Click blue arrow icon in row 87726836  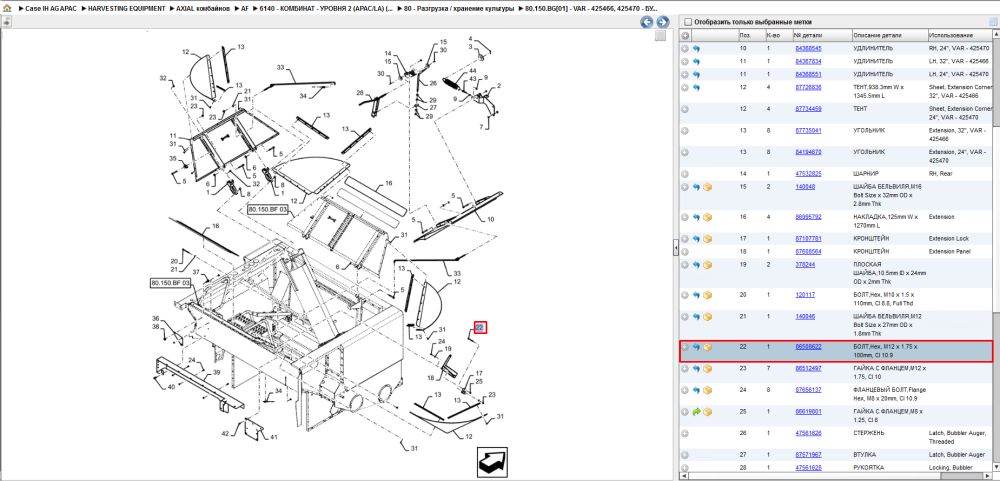tap(696, 87)
